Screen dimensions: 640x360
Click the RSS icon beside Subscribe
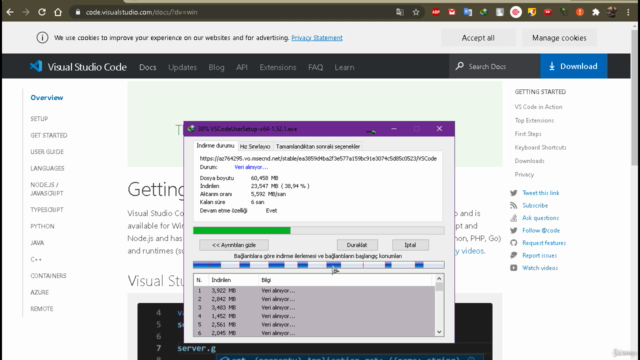513,205
